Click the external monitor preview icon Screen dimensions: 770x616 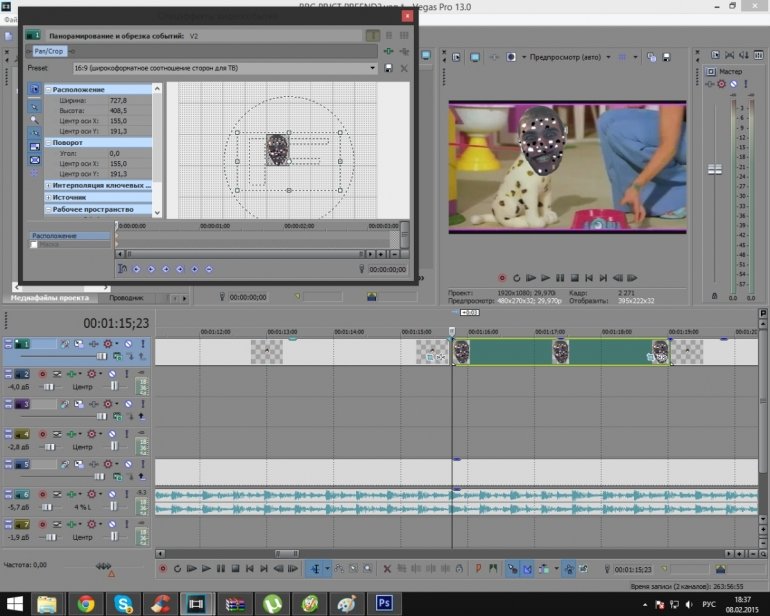click(474, 57)
